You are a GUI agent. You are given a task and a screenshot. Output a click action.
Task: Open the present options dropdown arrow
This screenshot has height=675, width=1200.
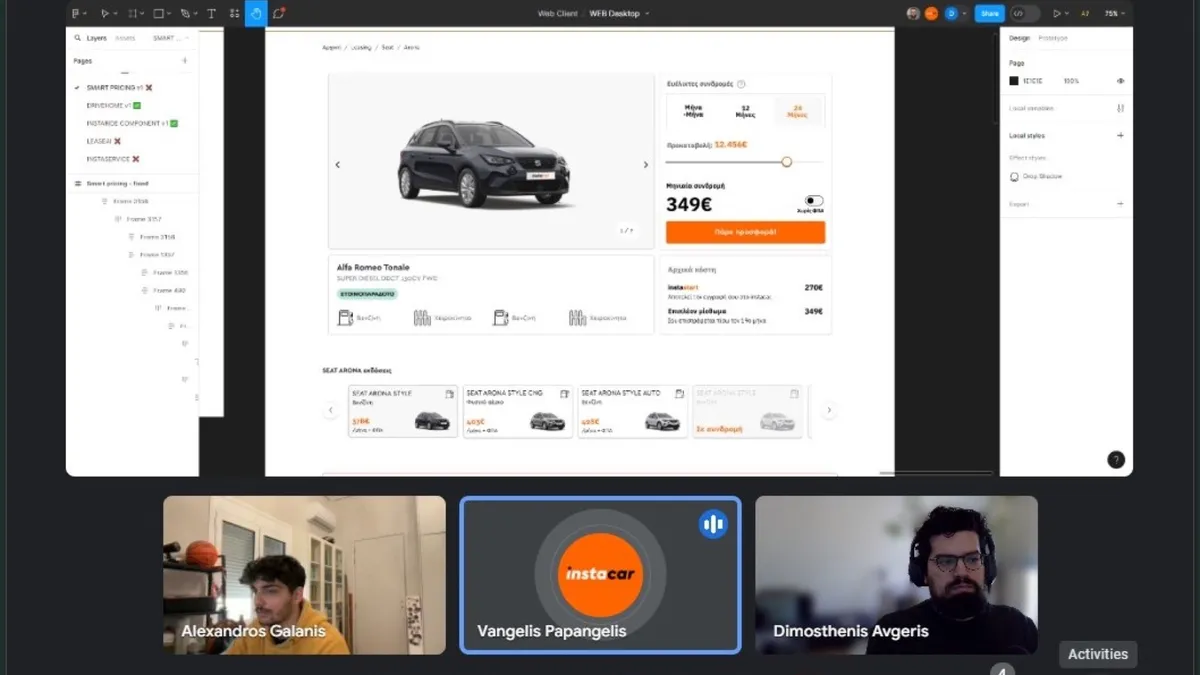[1068, 13]
